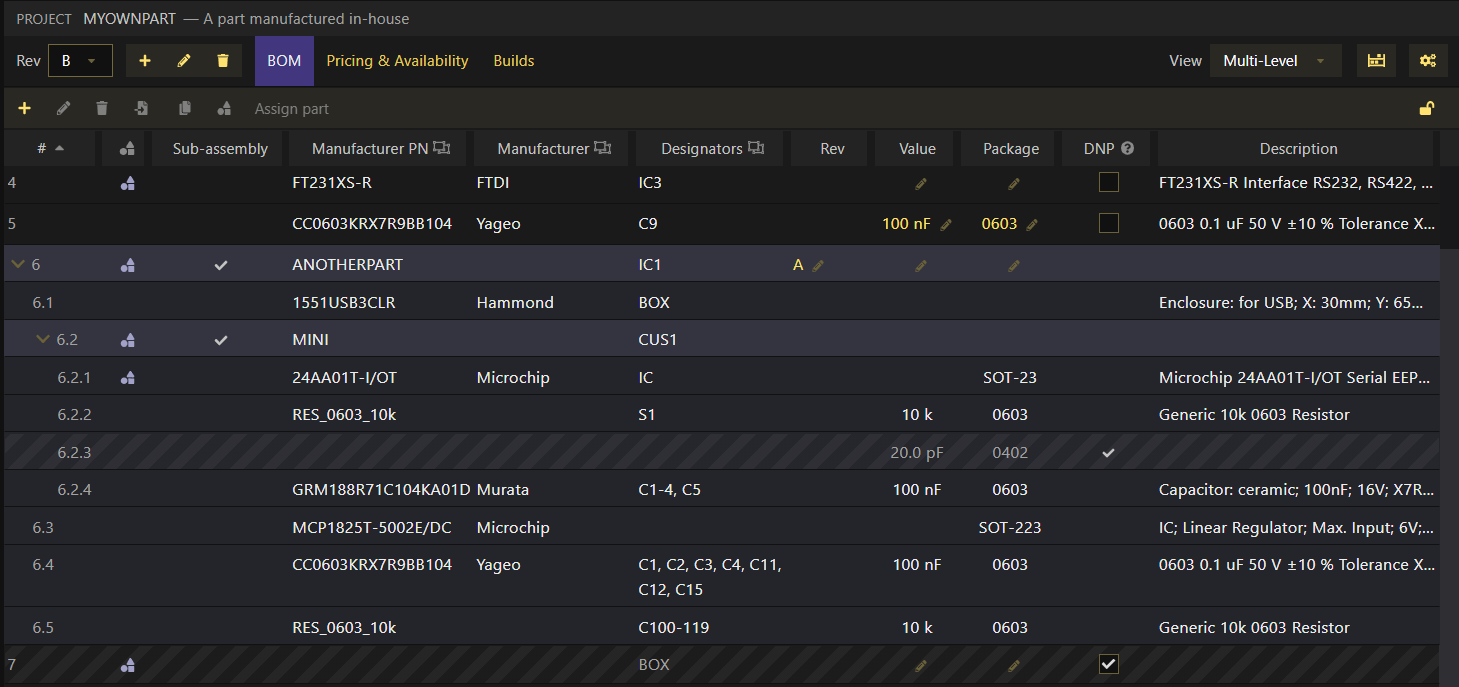Check the DNP box on the C9 row
1459x687 pixels.
[x=1108, y=223]
